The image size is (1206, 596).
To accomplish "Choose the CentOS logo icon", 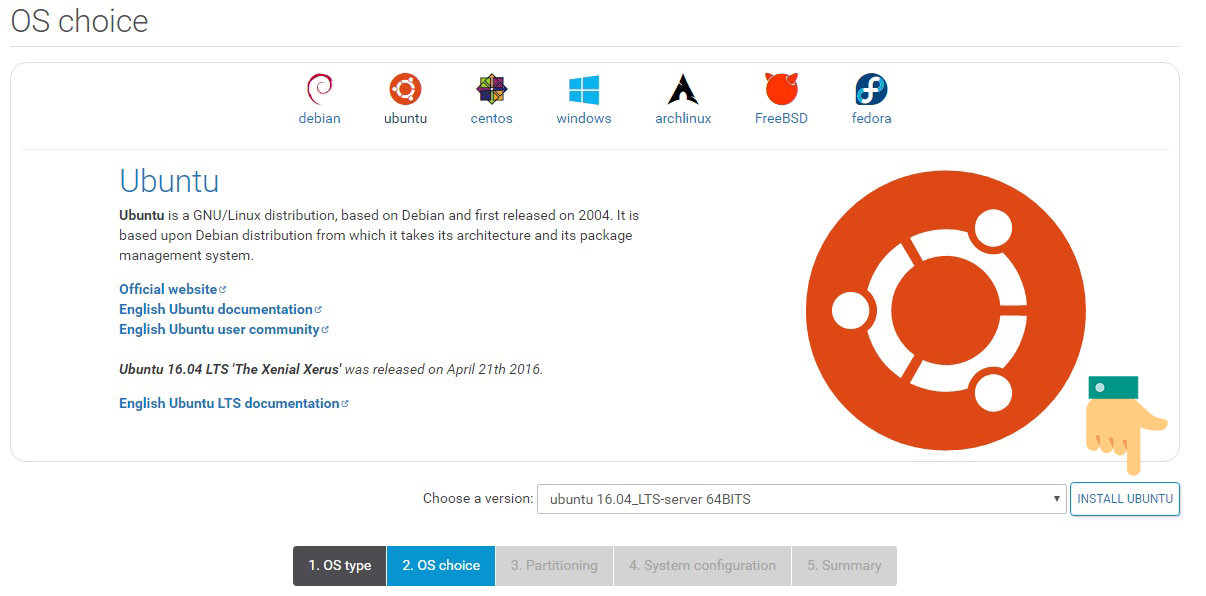I will (491, 90).
